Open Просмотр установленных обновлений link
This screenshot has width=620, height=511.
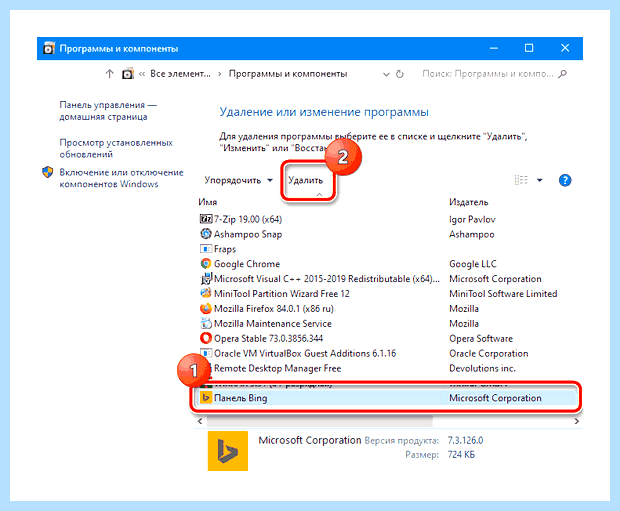[x=116, y=148]
